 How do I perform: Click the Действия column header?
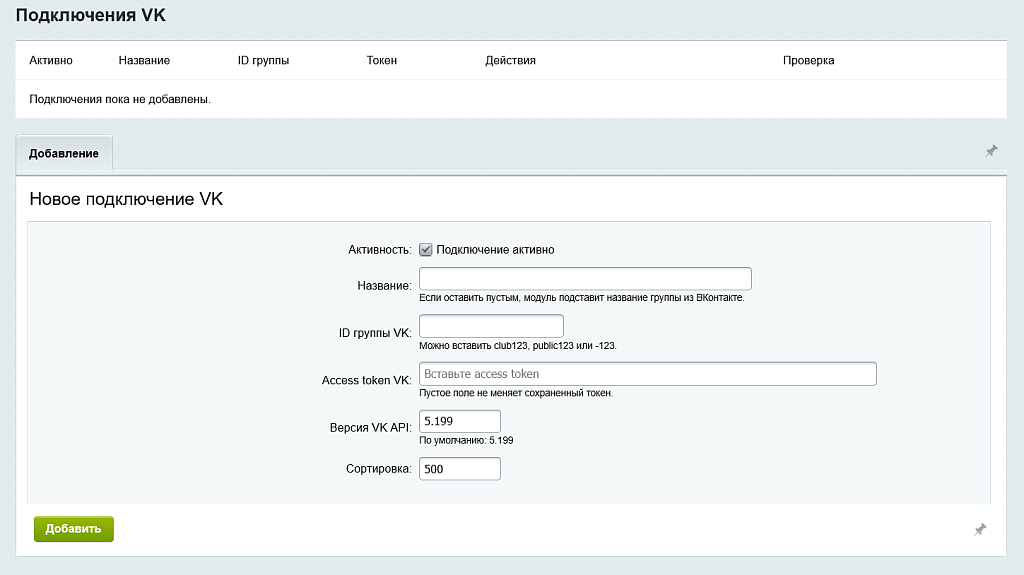click(x=510, y=60)
